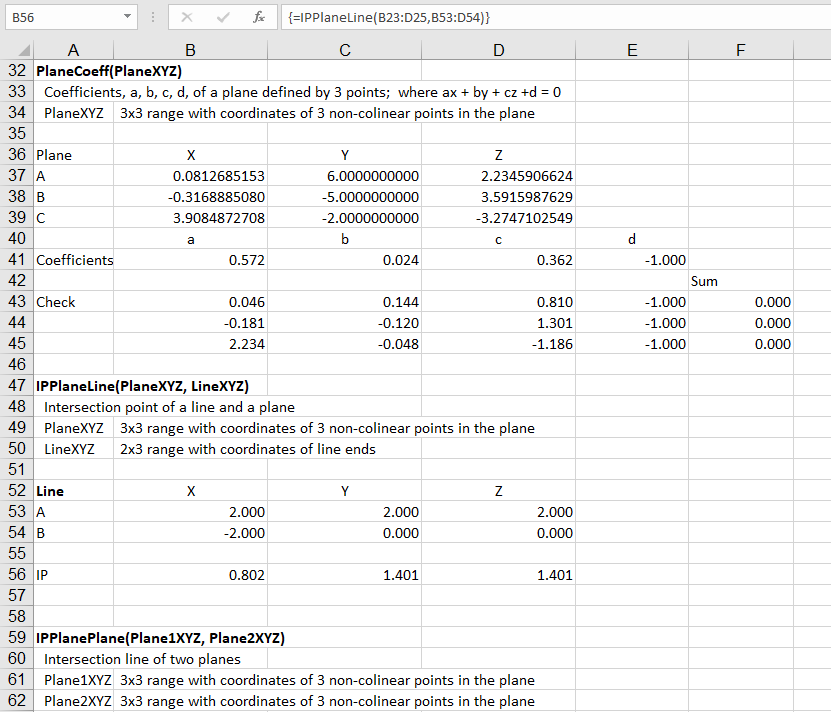The image size is (831, 712).
Task: Click the Cancel X icon in formula bar
Action: click(188, 17)
